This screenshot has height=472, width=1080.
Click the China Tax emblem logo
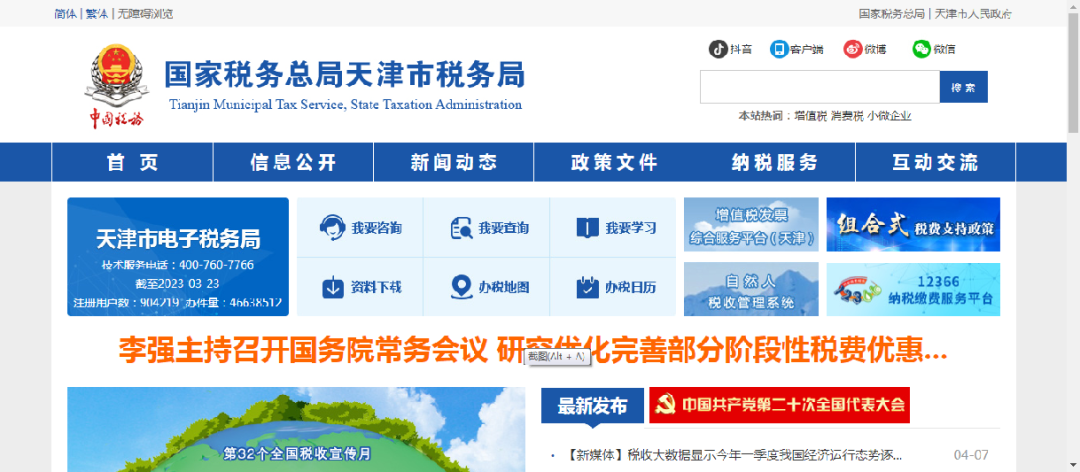[x=114, y=86]
